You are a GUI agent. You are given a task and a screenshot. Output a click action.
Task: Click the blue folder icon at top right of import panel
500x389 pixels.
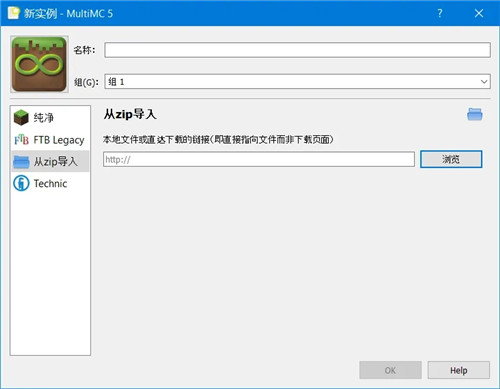475,115
